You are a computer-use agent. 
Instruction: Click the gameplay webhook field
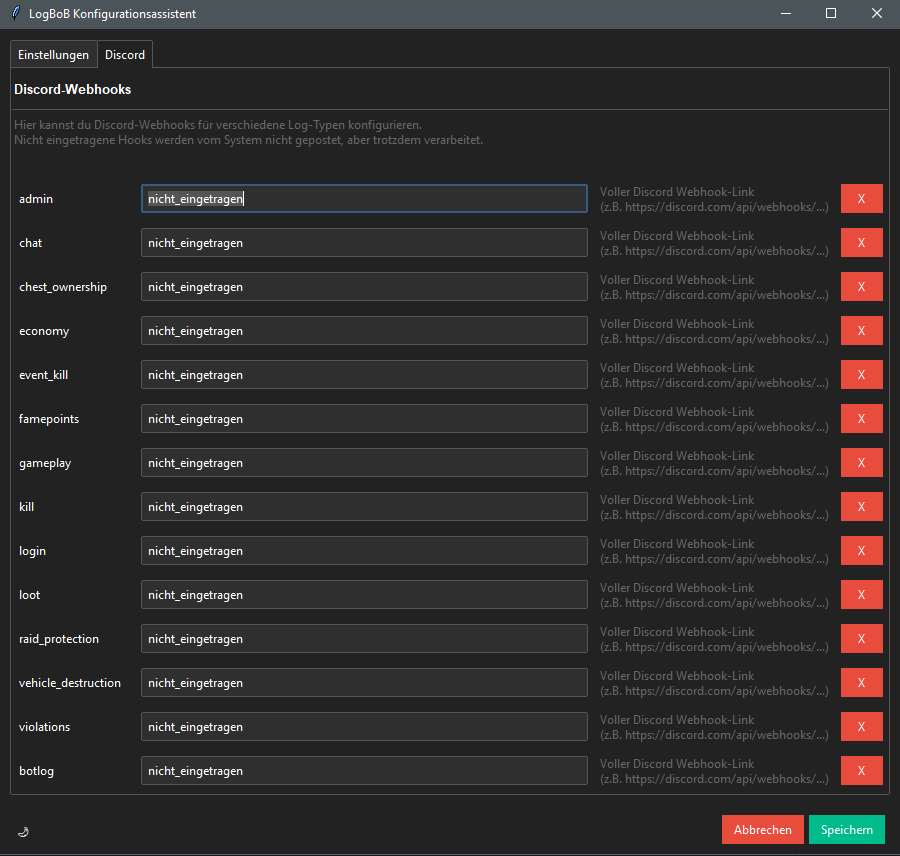tap(364, 463)
